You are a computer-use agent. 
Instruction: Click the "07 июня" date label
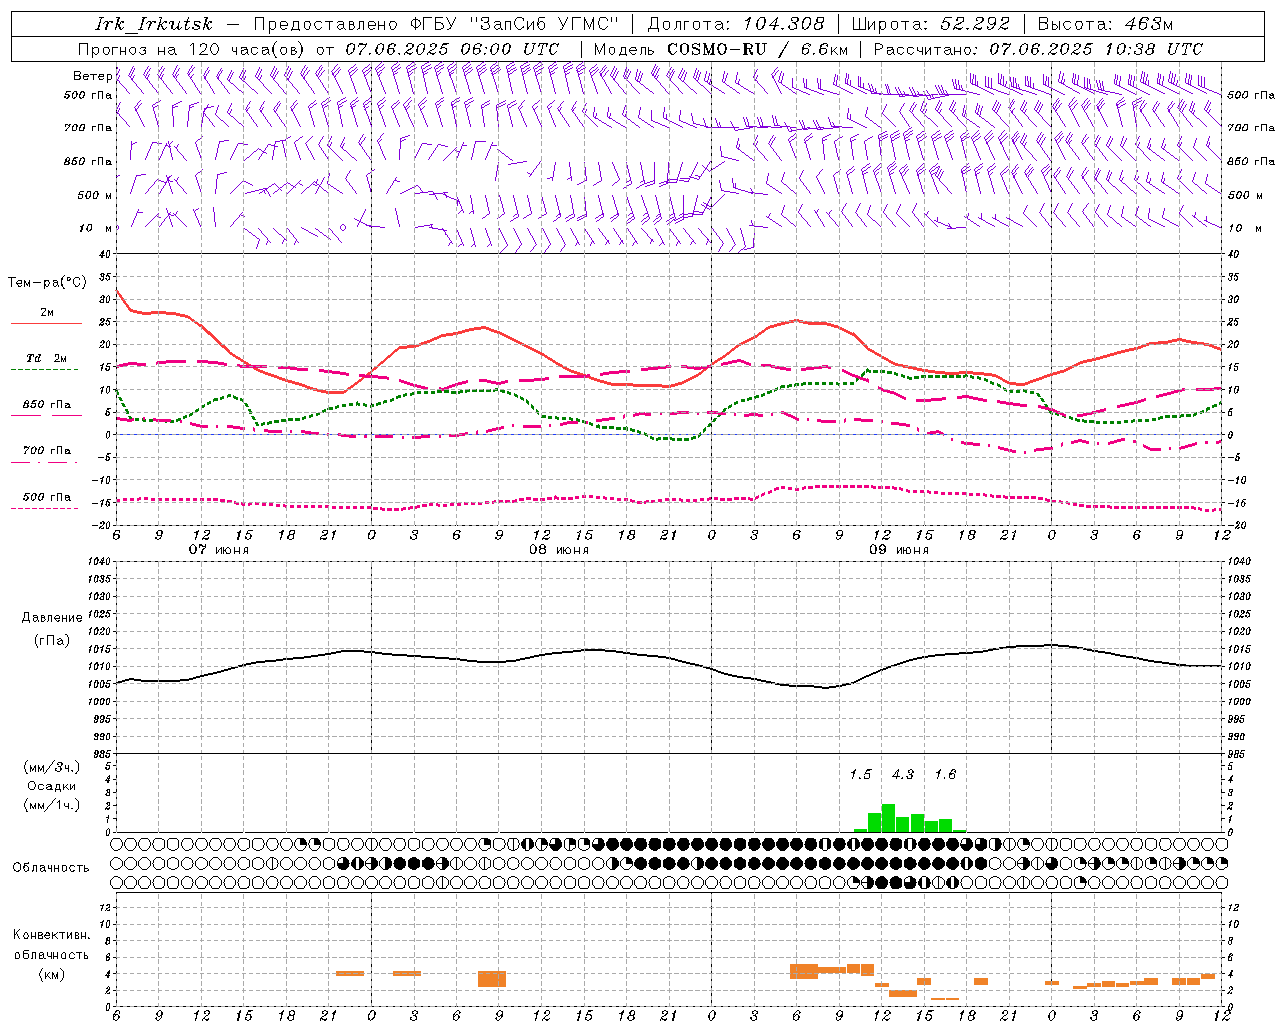(x=219, y=550)
